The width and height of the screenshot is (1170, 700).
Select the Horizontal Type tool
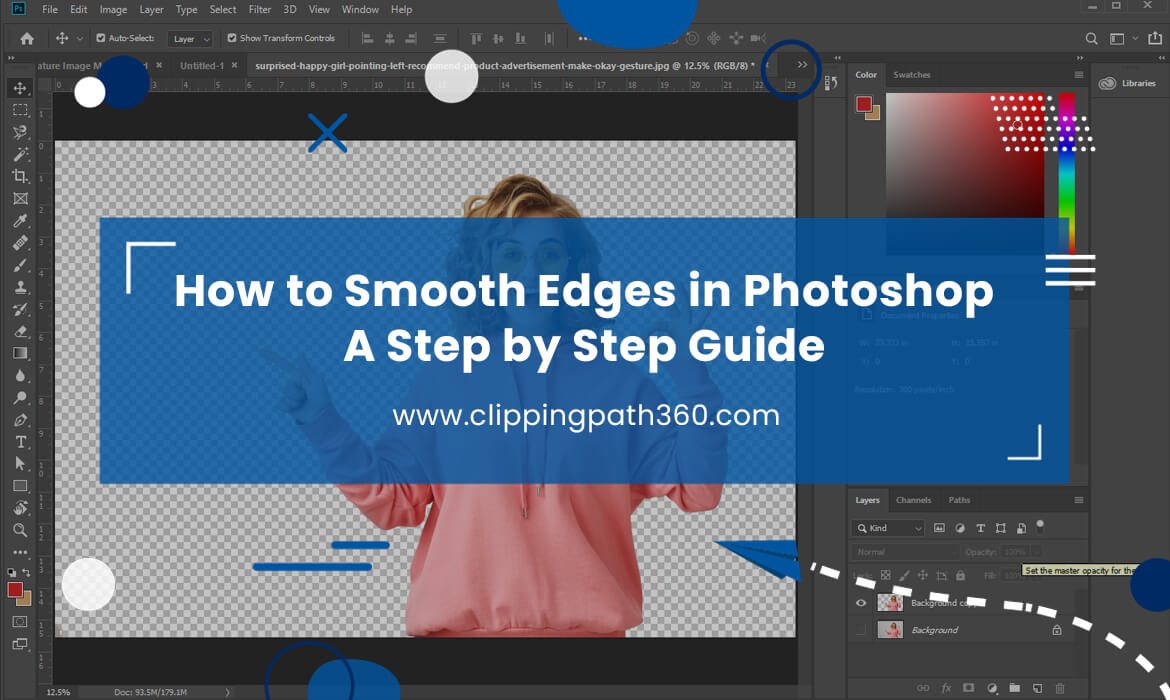[20, 442]
